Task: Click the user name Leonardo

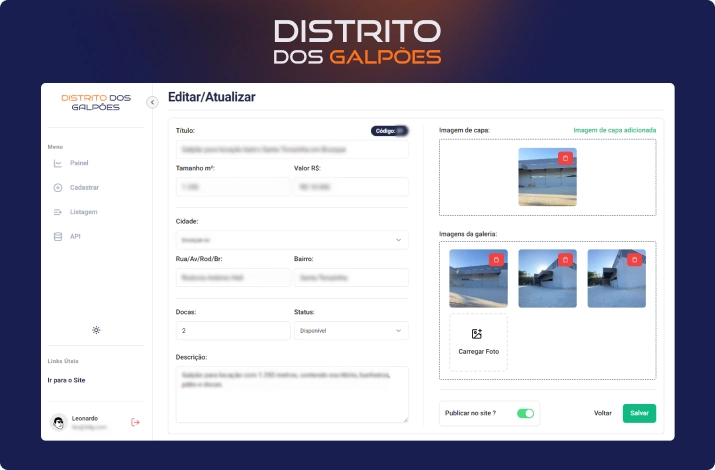Action: click(85, 418)
